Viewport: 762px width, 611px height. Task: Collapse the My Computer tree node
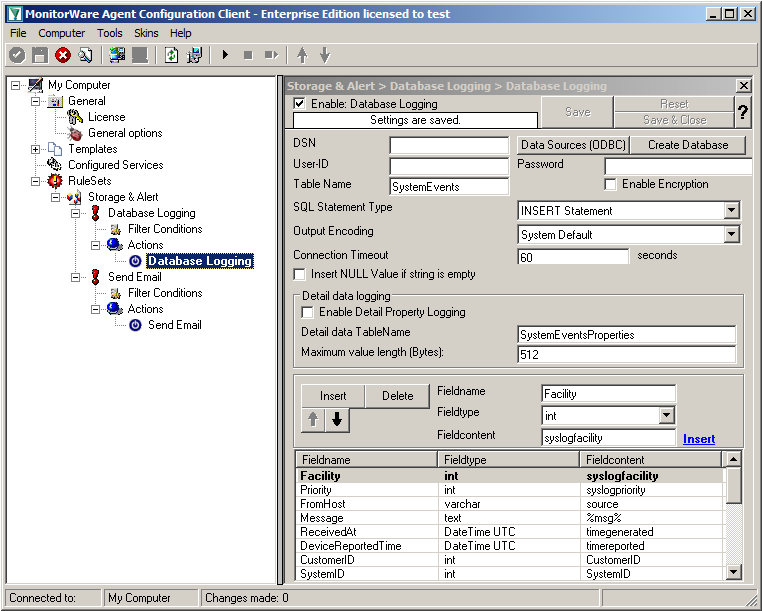pos(16,86)
